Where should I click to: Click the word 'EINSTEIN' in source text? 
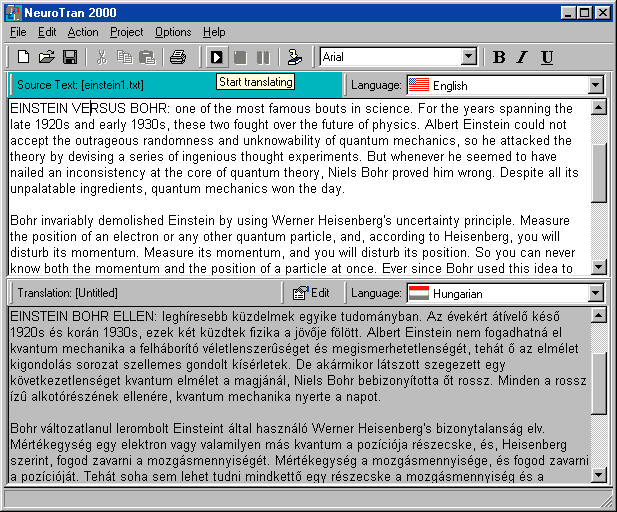pos(39,108)
